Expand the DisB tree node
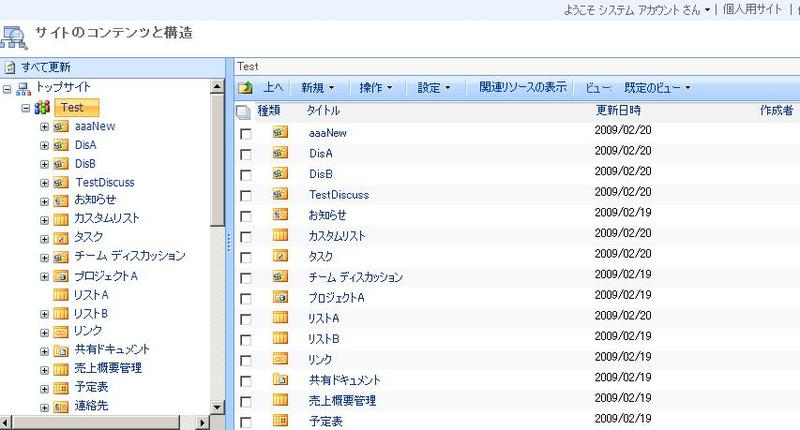800x430 pixels. click(x=44, y=164)
